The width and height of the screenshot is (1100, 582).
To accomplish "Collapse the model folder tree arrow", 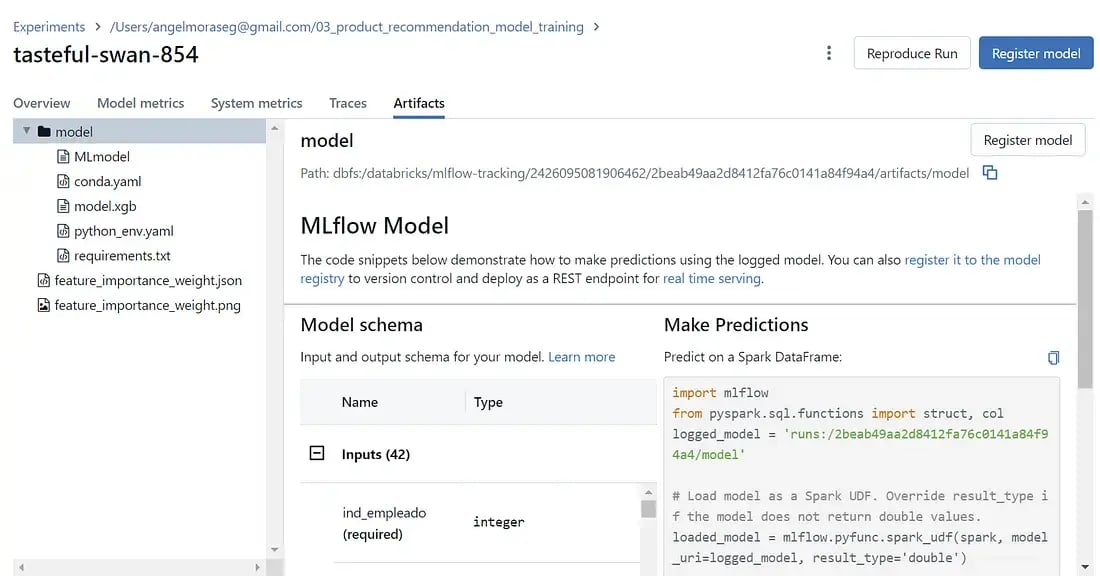I will 26,131.
